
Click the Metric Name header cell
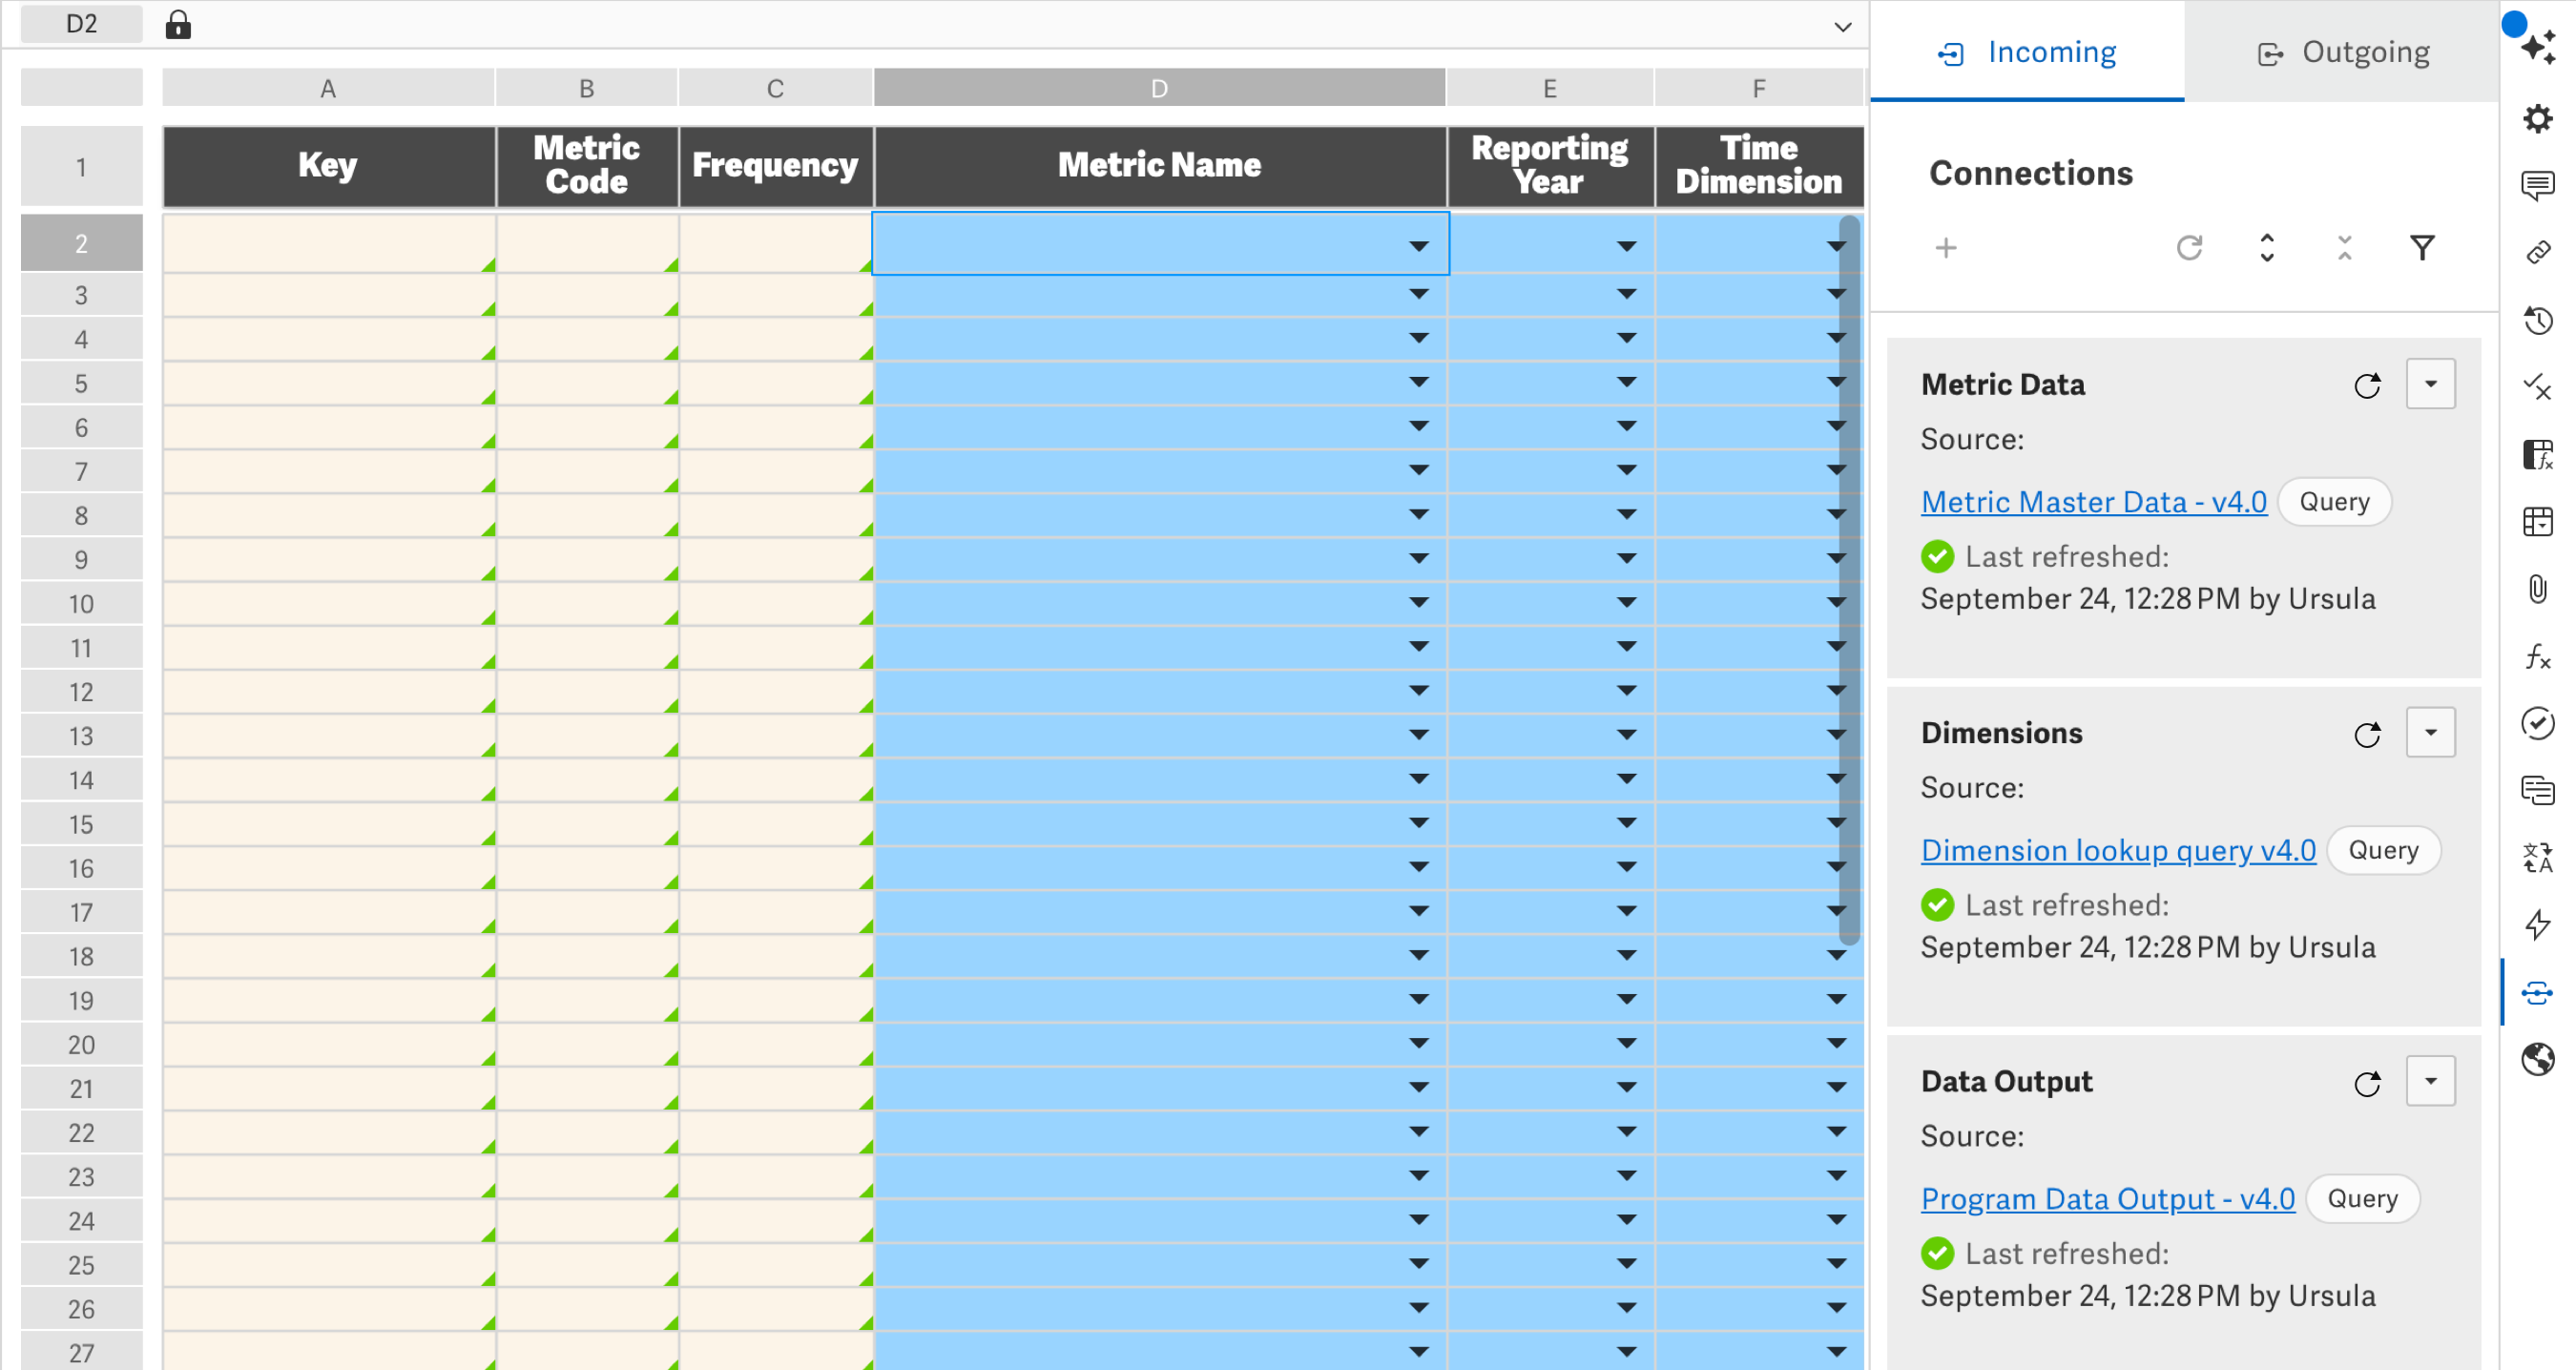[x=1160, y=166]
